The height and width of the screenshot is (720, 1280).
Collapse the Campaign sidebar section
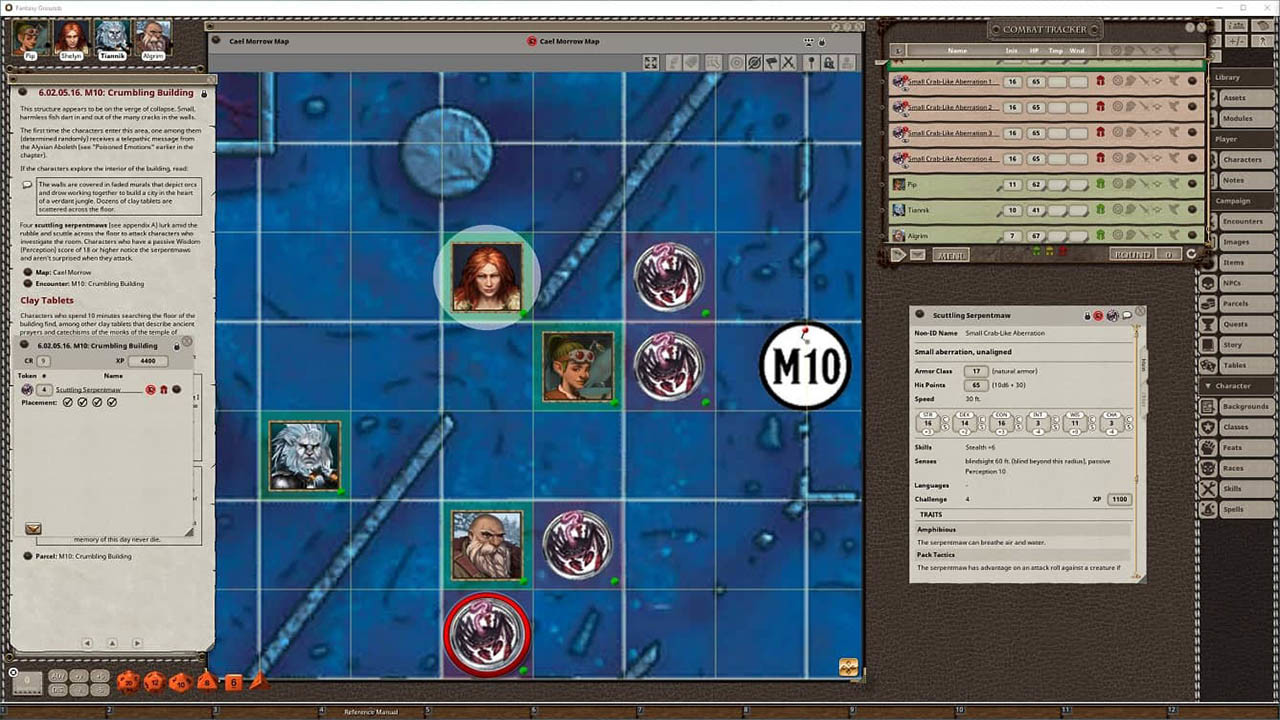click(1233, 200)
